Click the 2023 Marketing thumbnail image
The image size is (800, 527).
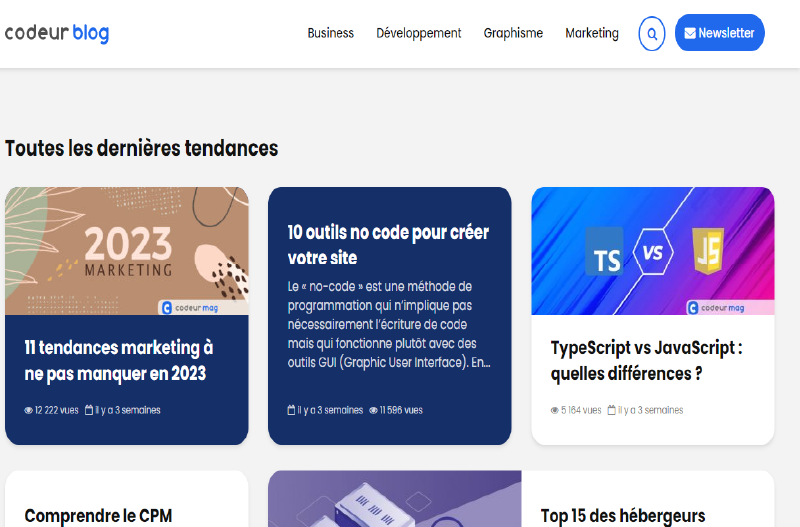pos(127,251)
